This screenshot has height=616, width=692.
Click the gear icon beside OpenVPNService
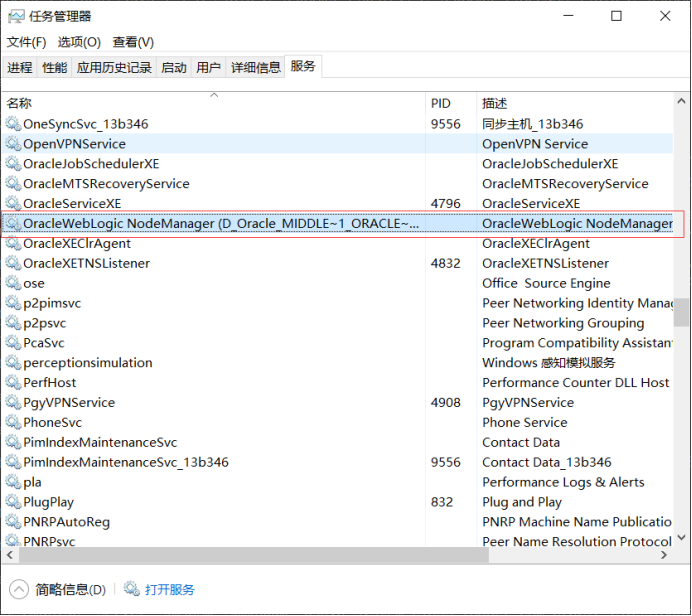[x=13, y=144]
